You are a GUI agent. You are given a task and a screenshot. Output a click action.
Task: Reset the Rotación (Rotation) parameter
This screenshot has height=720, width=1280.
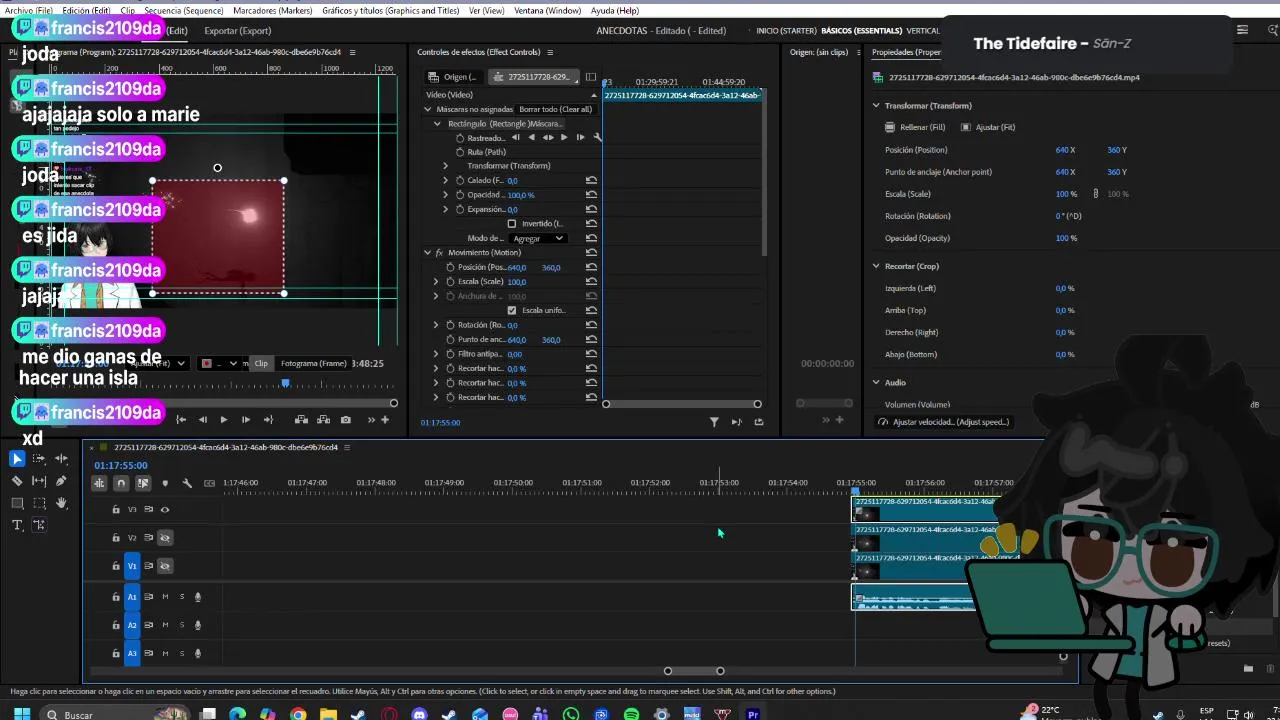[x=591, y=325]
